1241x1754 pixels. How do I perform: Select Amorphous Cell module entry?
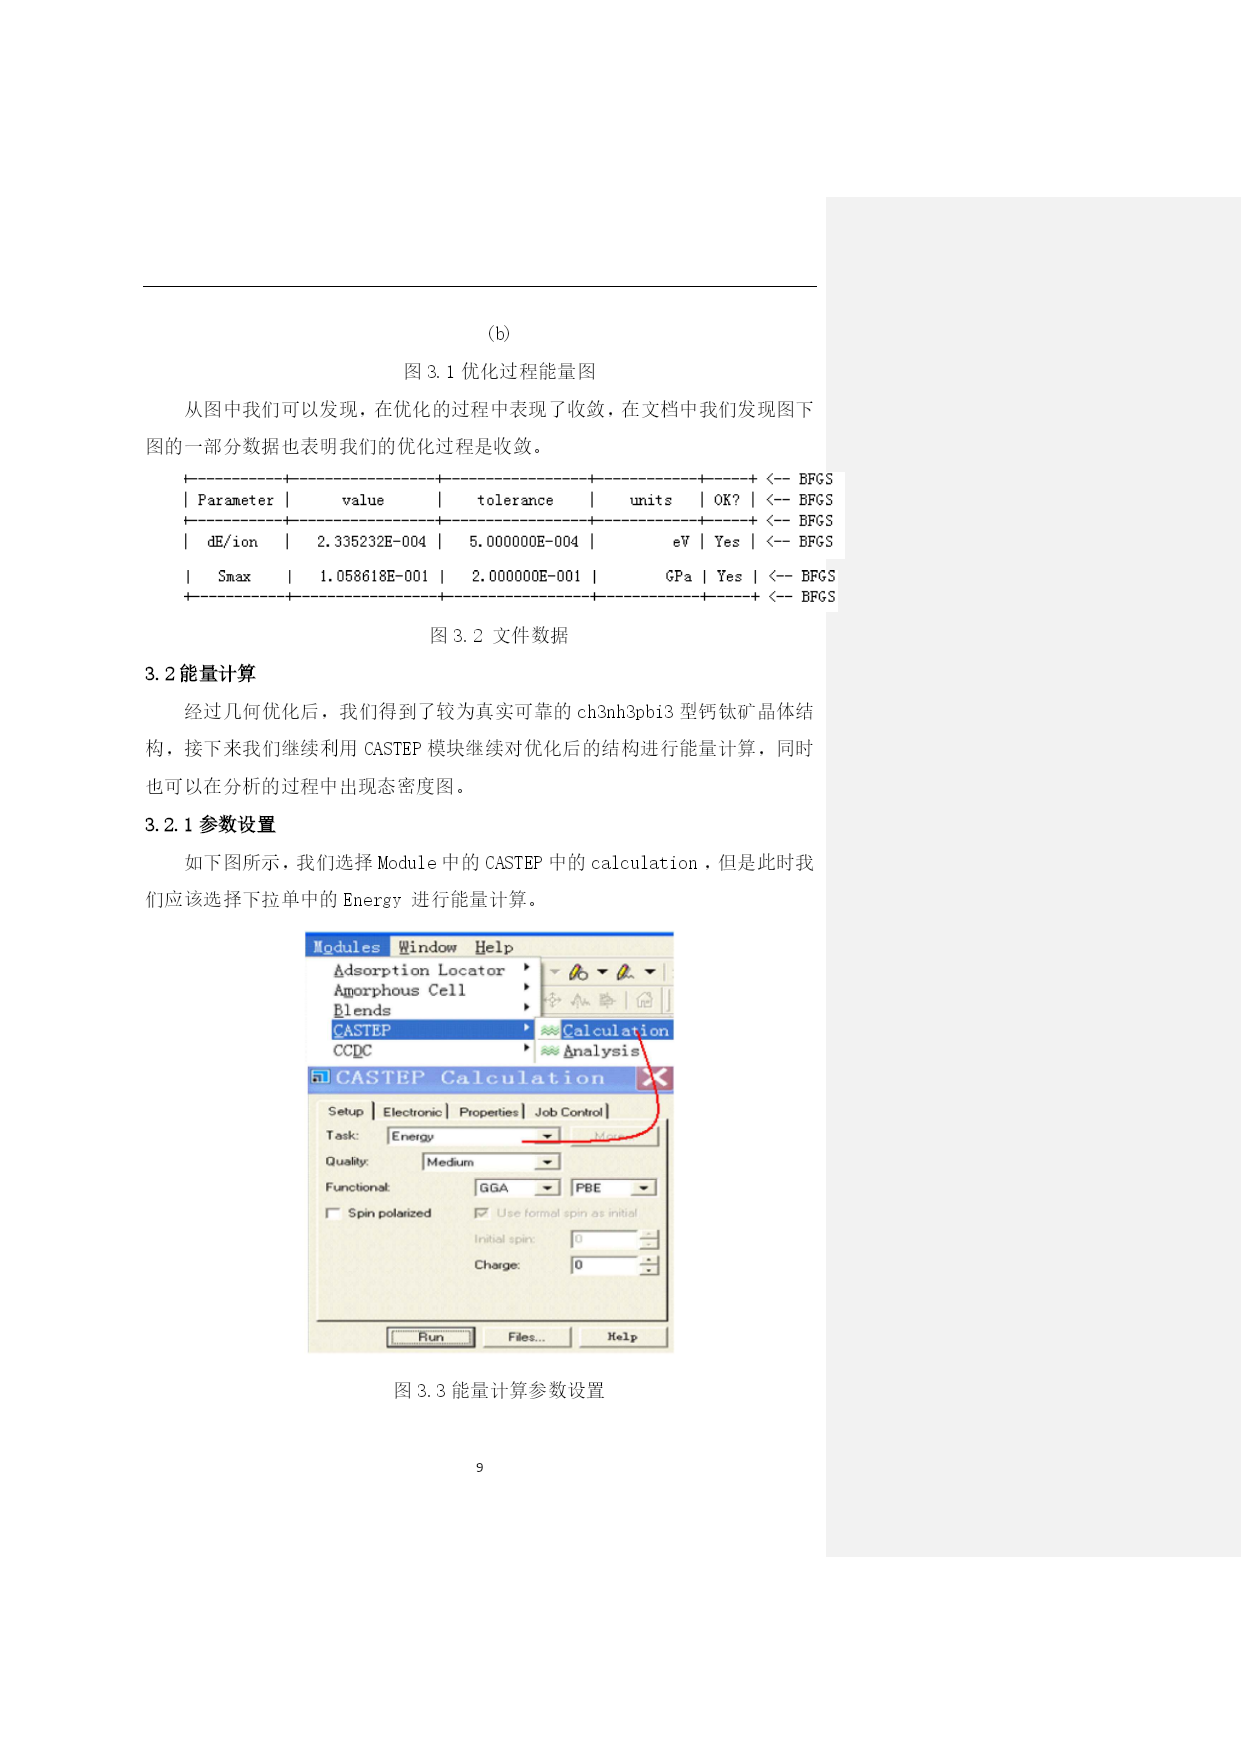pyautogui.click(x=431, y=990)
